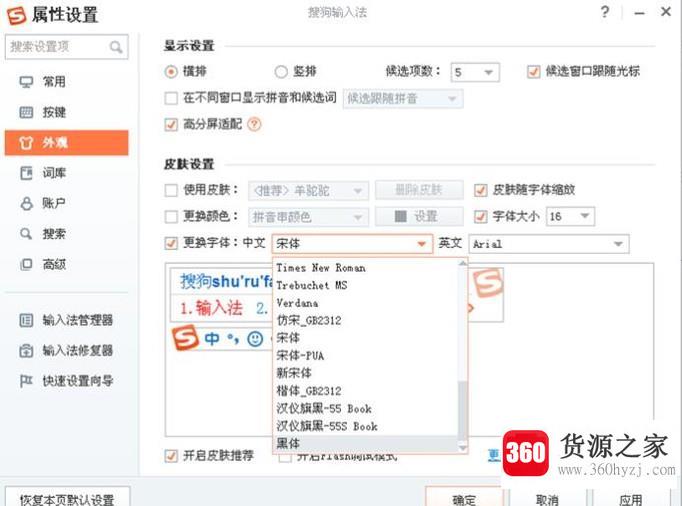
Task: Choose 楷体_GB2312 in font list
Action: [365, 391]
